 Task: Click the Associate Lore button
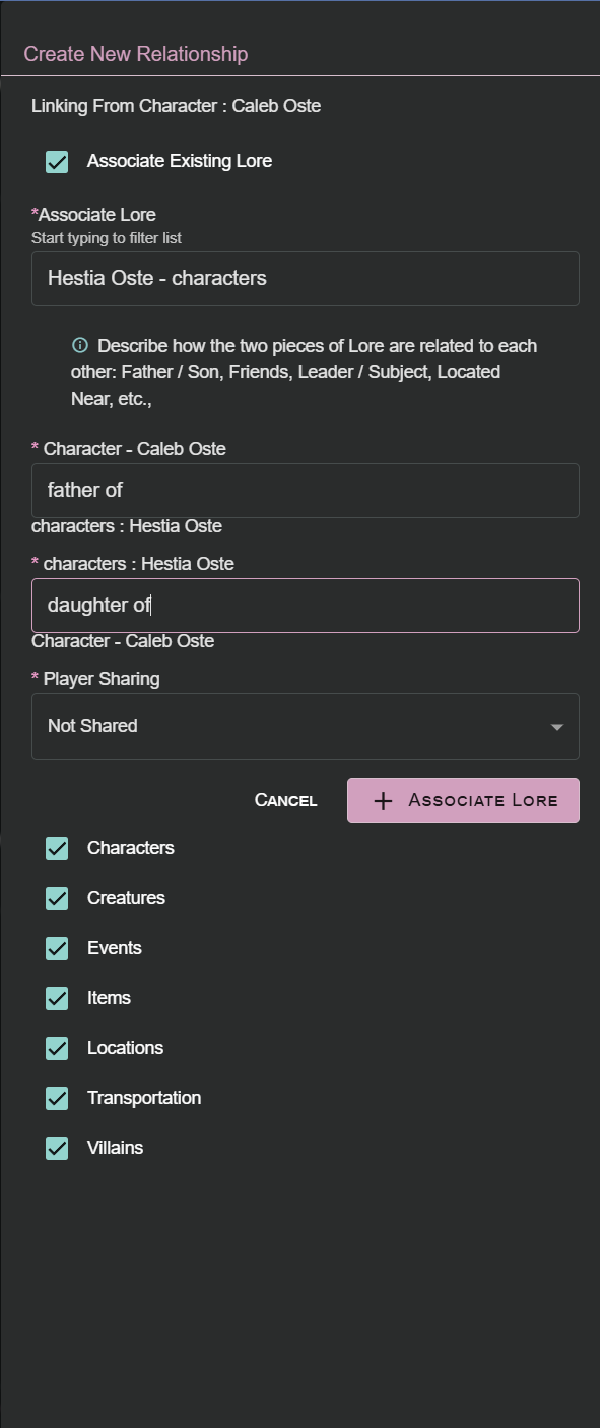[463, 799]
